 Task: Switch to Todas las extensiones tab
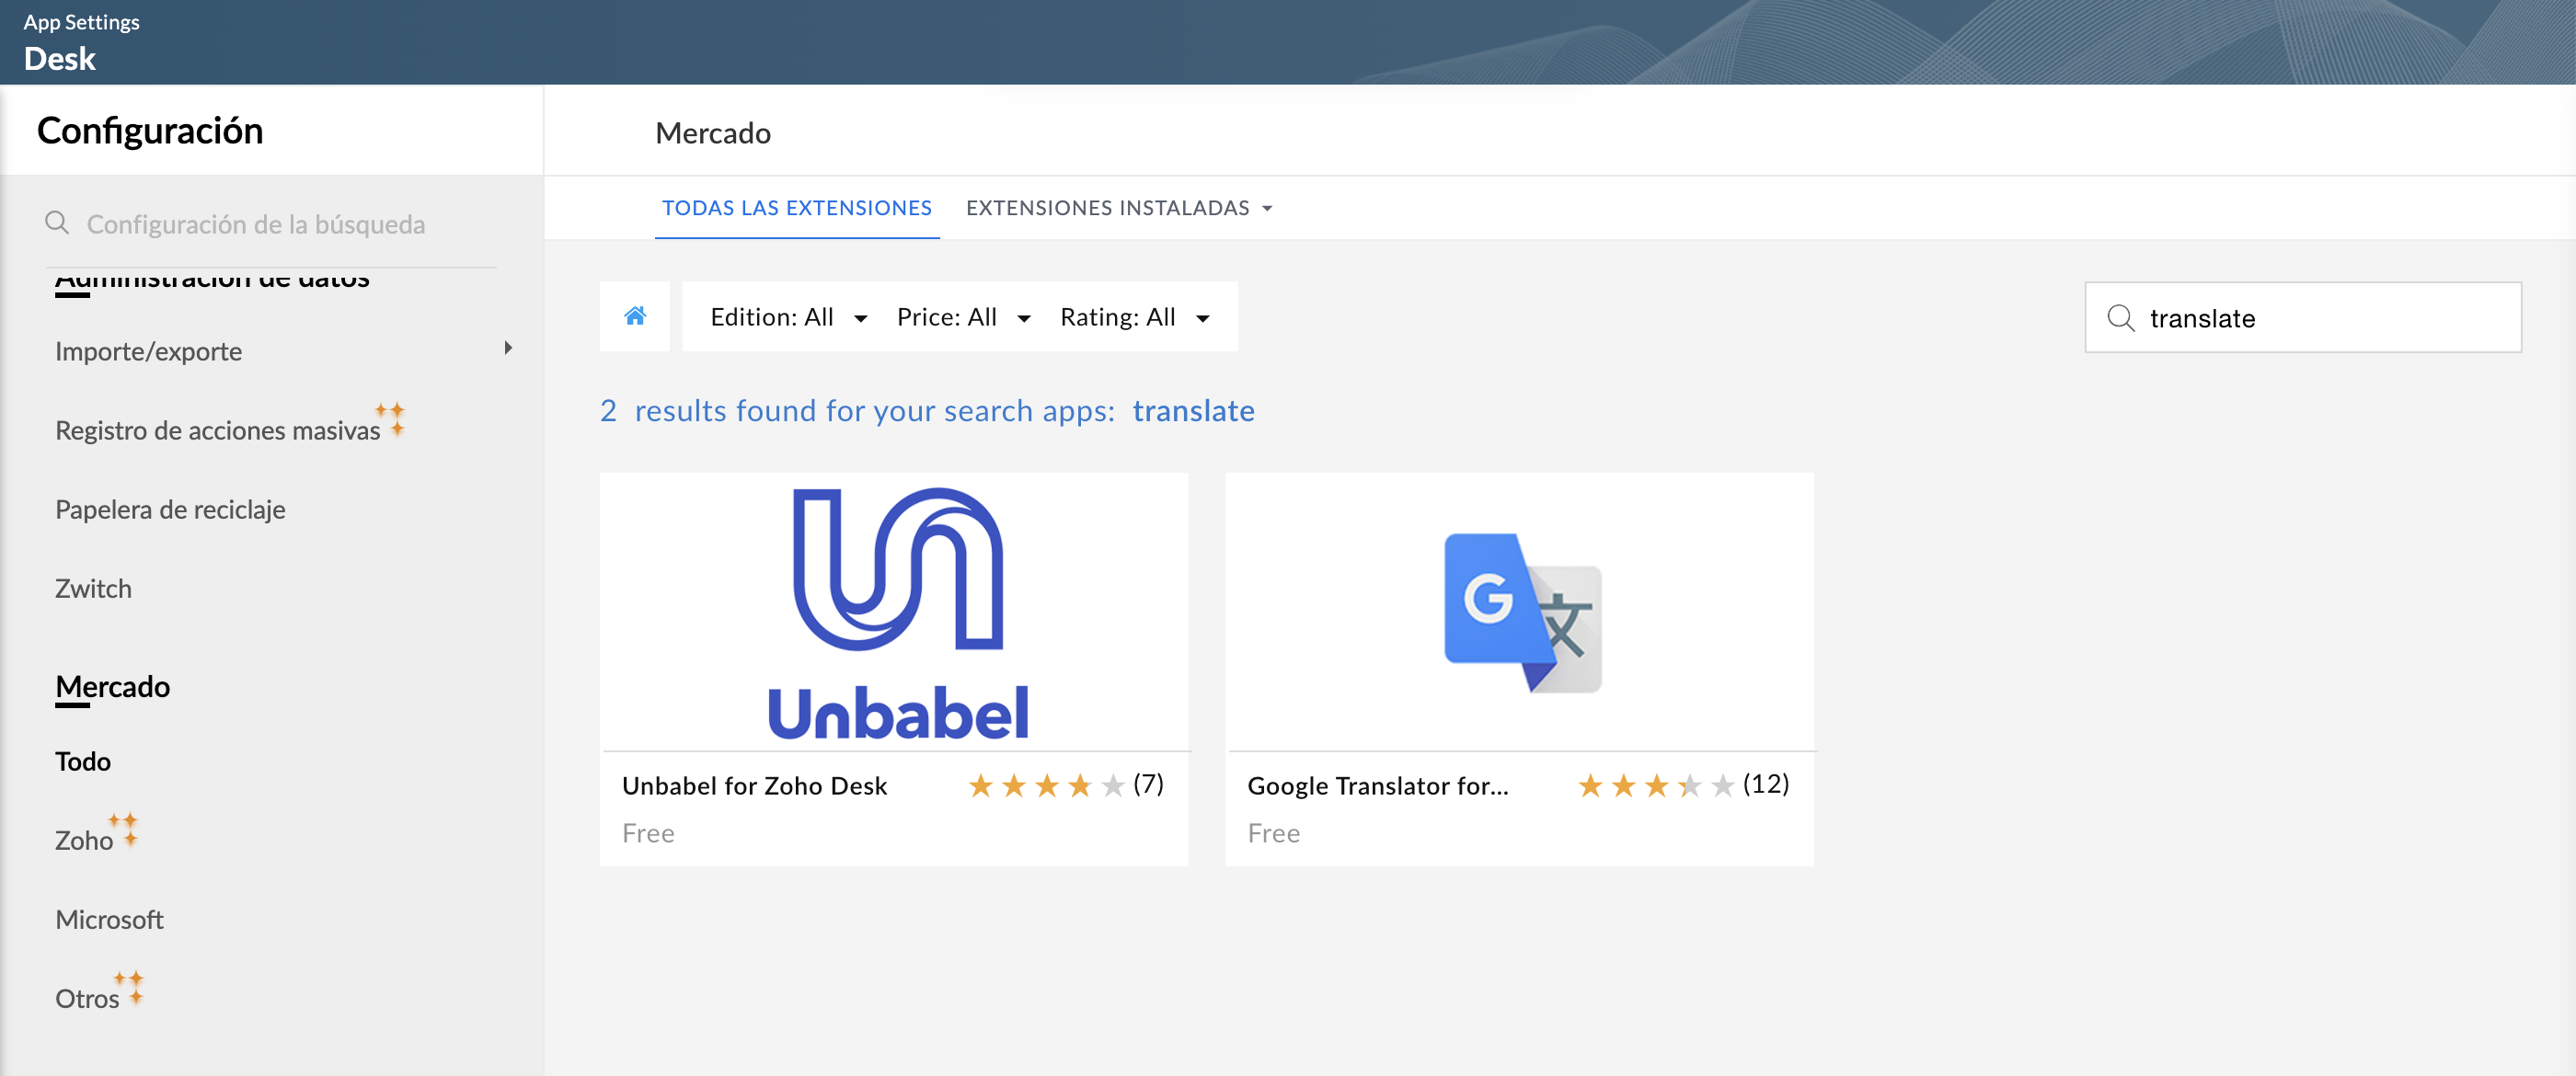pos(796,208)
